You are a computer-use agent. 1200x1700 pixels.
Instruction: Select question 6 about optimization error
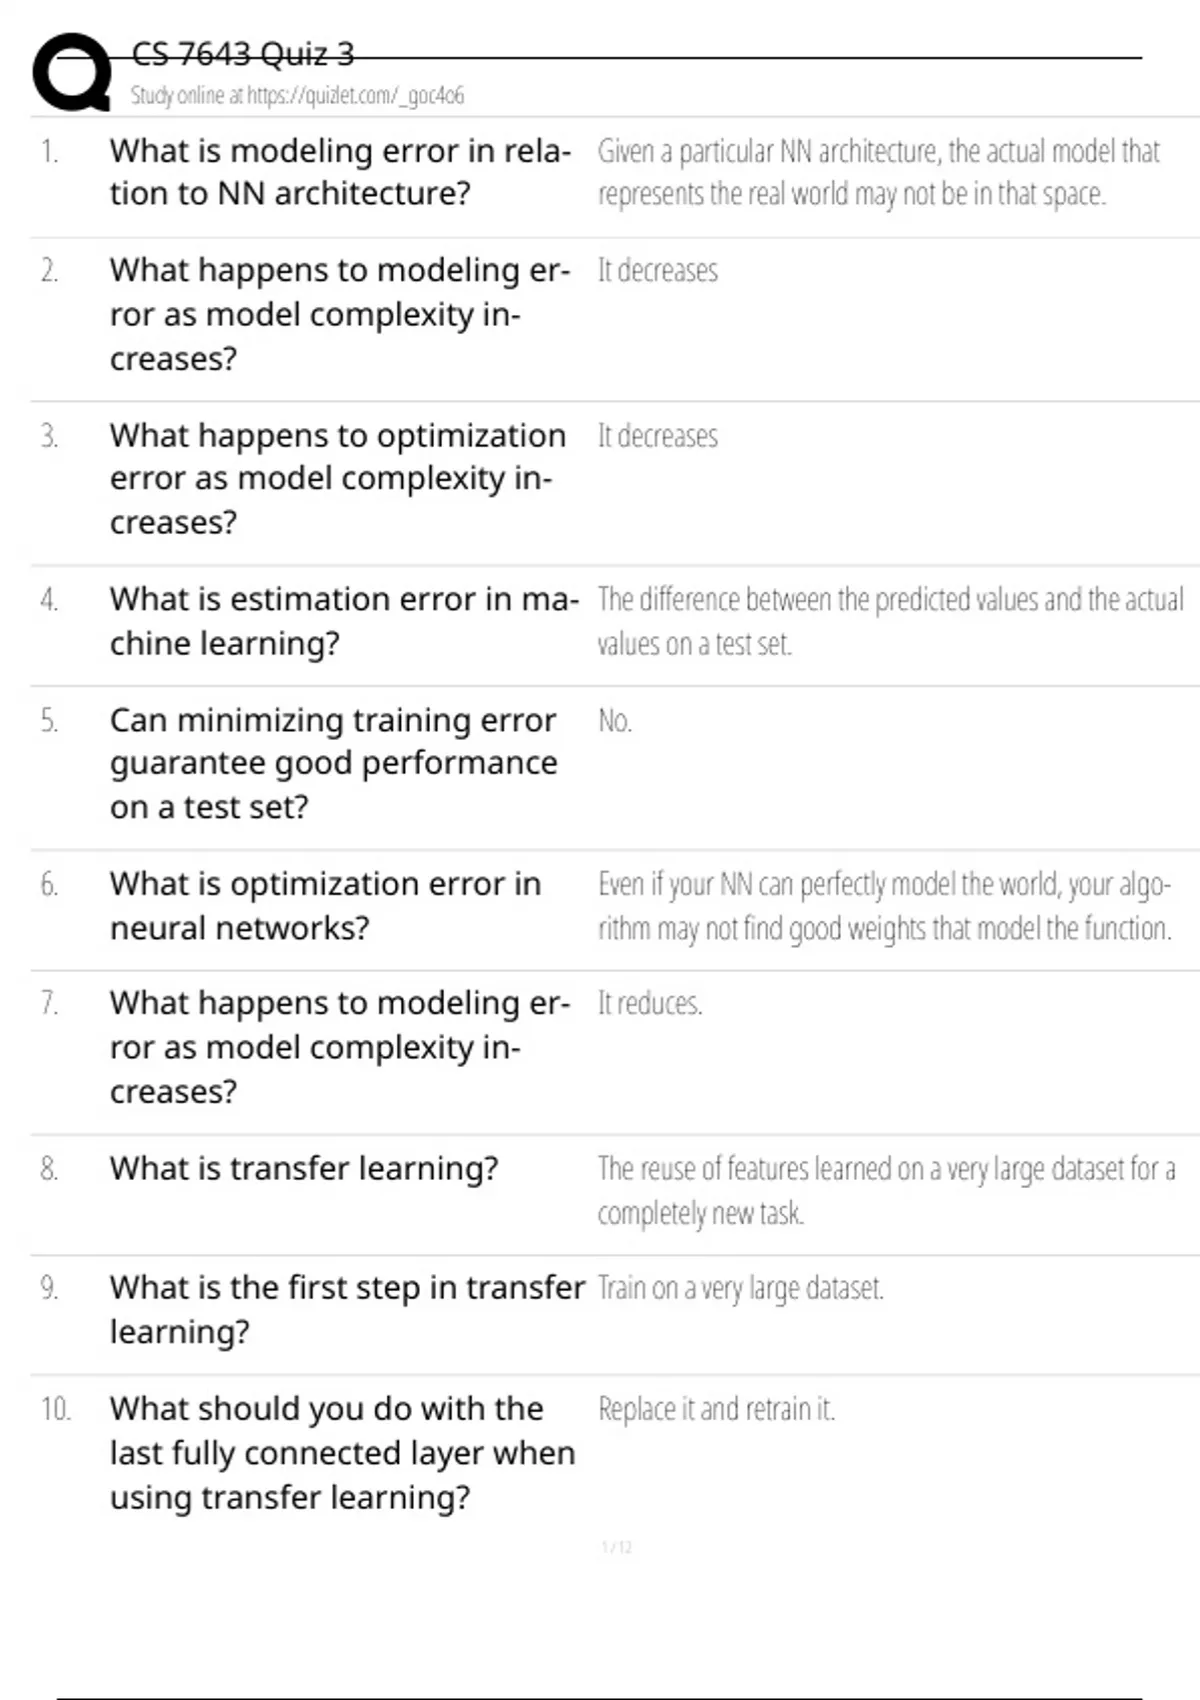coord(325,906)
